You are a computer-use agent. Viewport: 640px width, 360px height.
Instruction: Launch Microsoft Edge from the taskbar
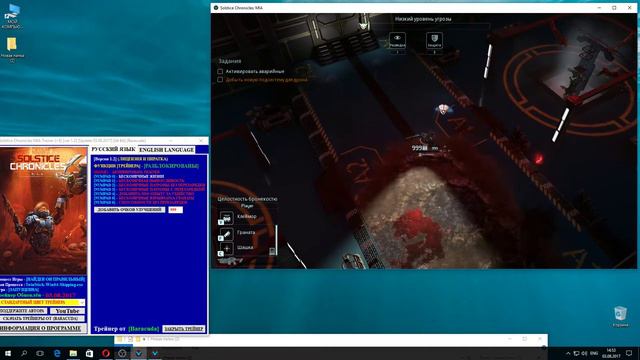tap(57, 353)
